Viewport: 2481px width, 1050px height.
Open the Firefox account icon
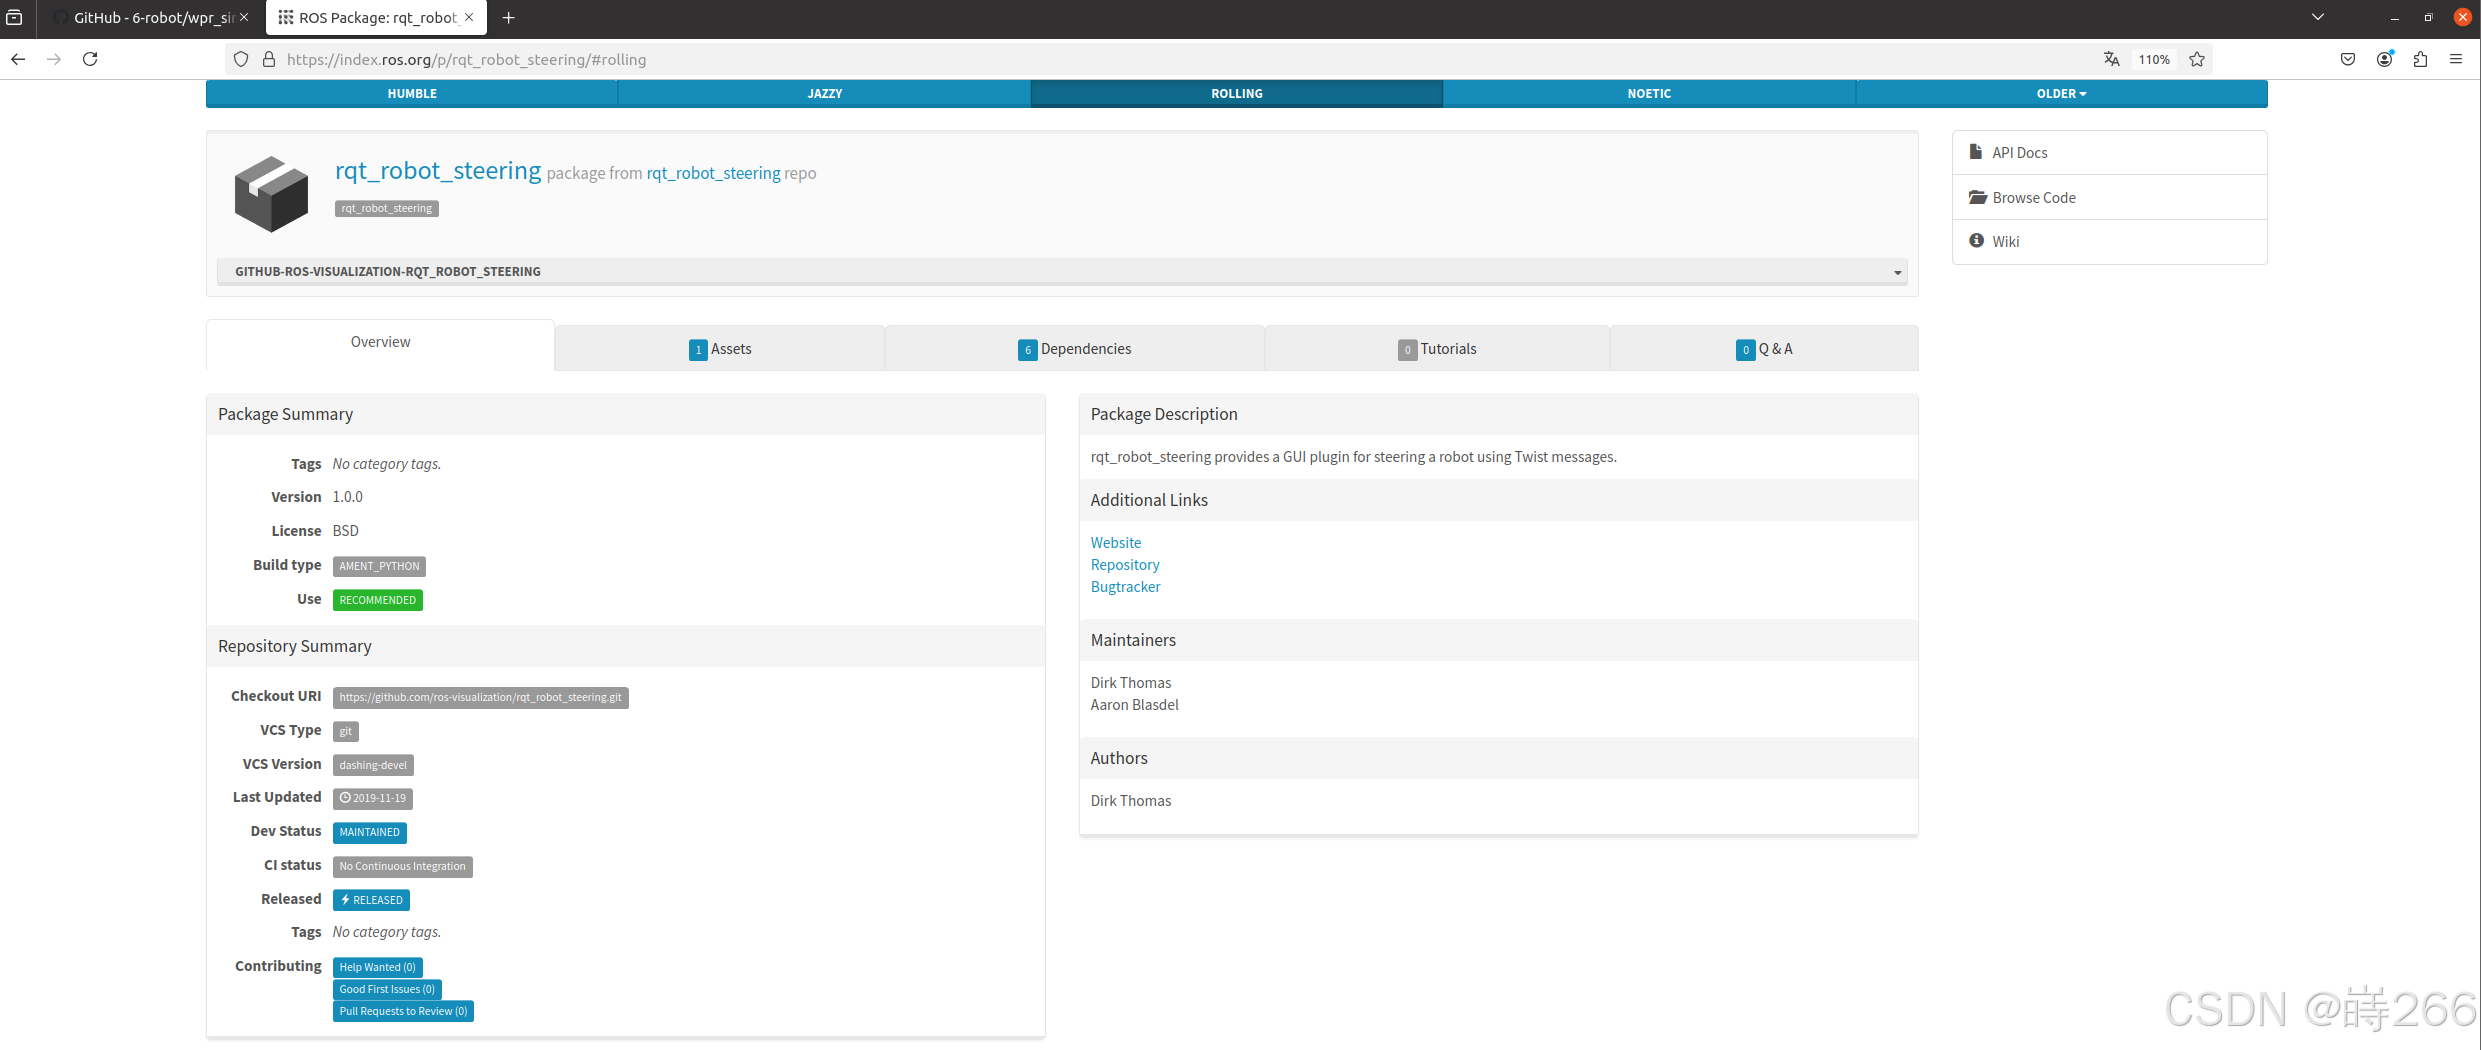(2385, 59)
